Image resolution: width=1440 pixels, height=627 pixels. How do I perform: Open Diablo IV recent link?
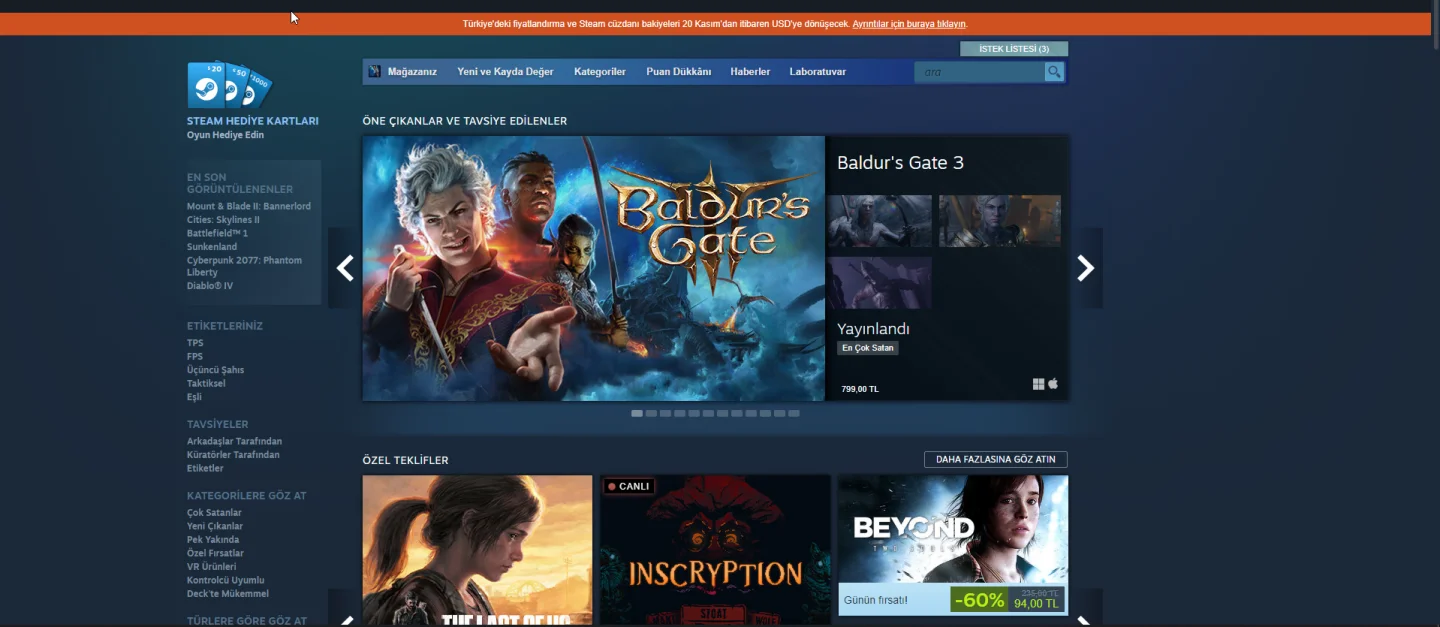tap(210, 286)
